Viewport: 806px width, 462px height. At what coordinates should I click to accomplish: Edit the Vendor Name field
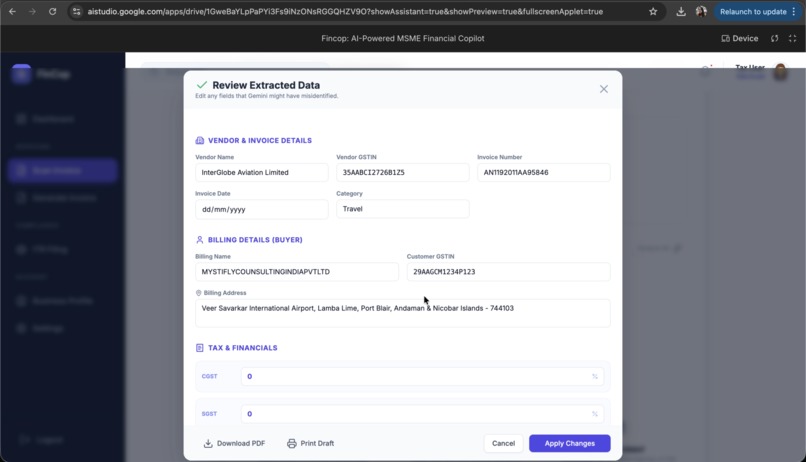(x=262, y=172)
